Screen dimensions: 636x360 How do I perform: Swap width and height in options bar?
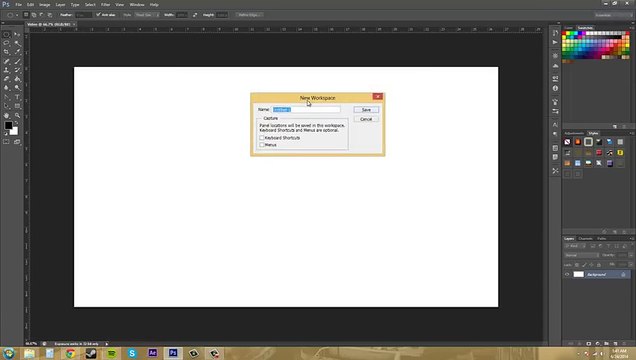click(195, 15)
